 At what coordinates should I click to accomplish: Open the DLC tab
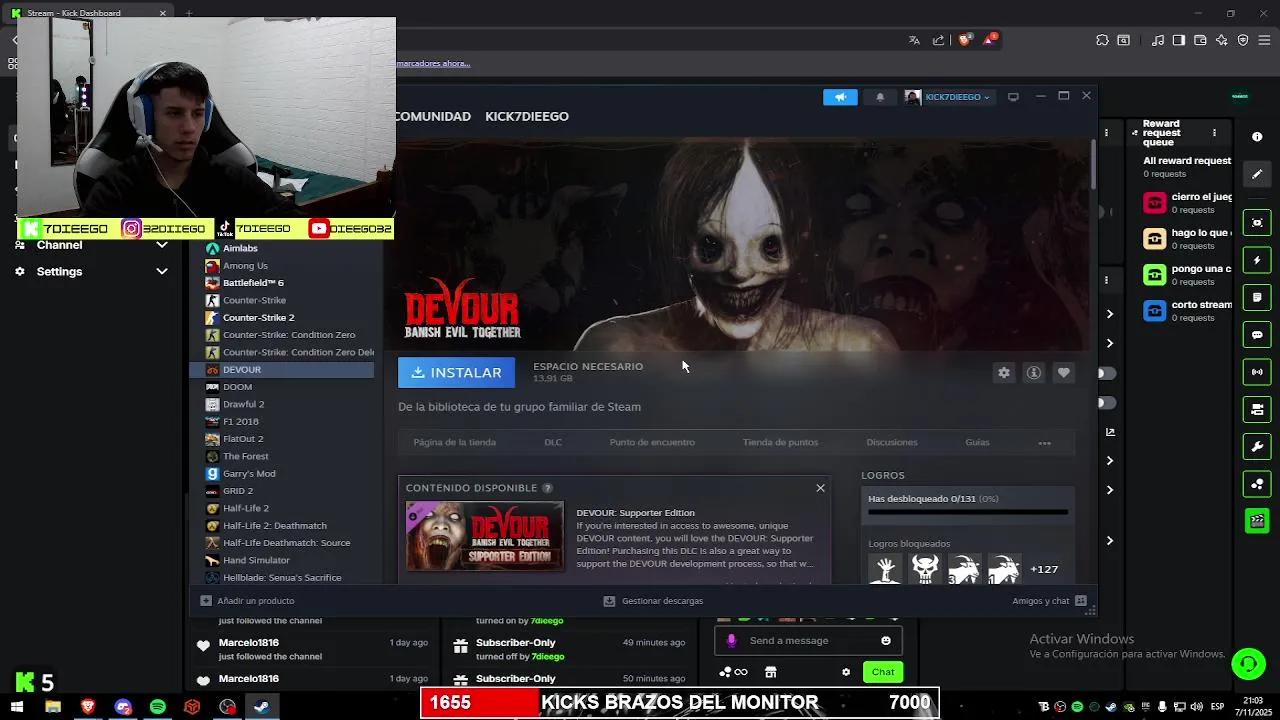553,442
